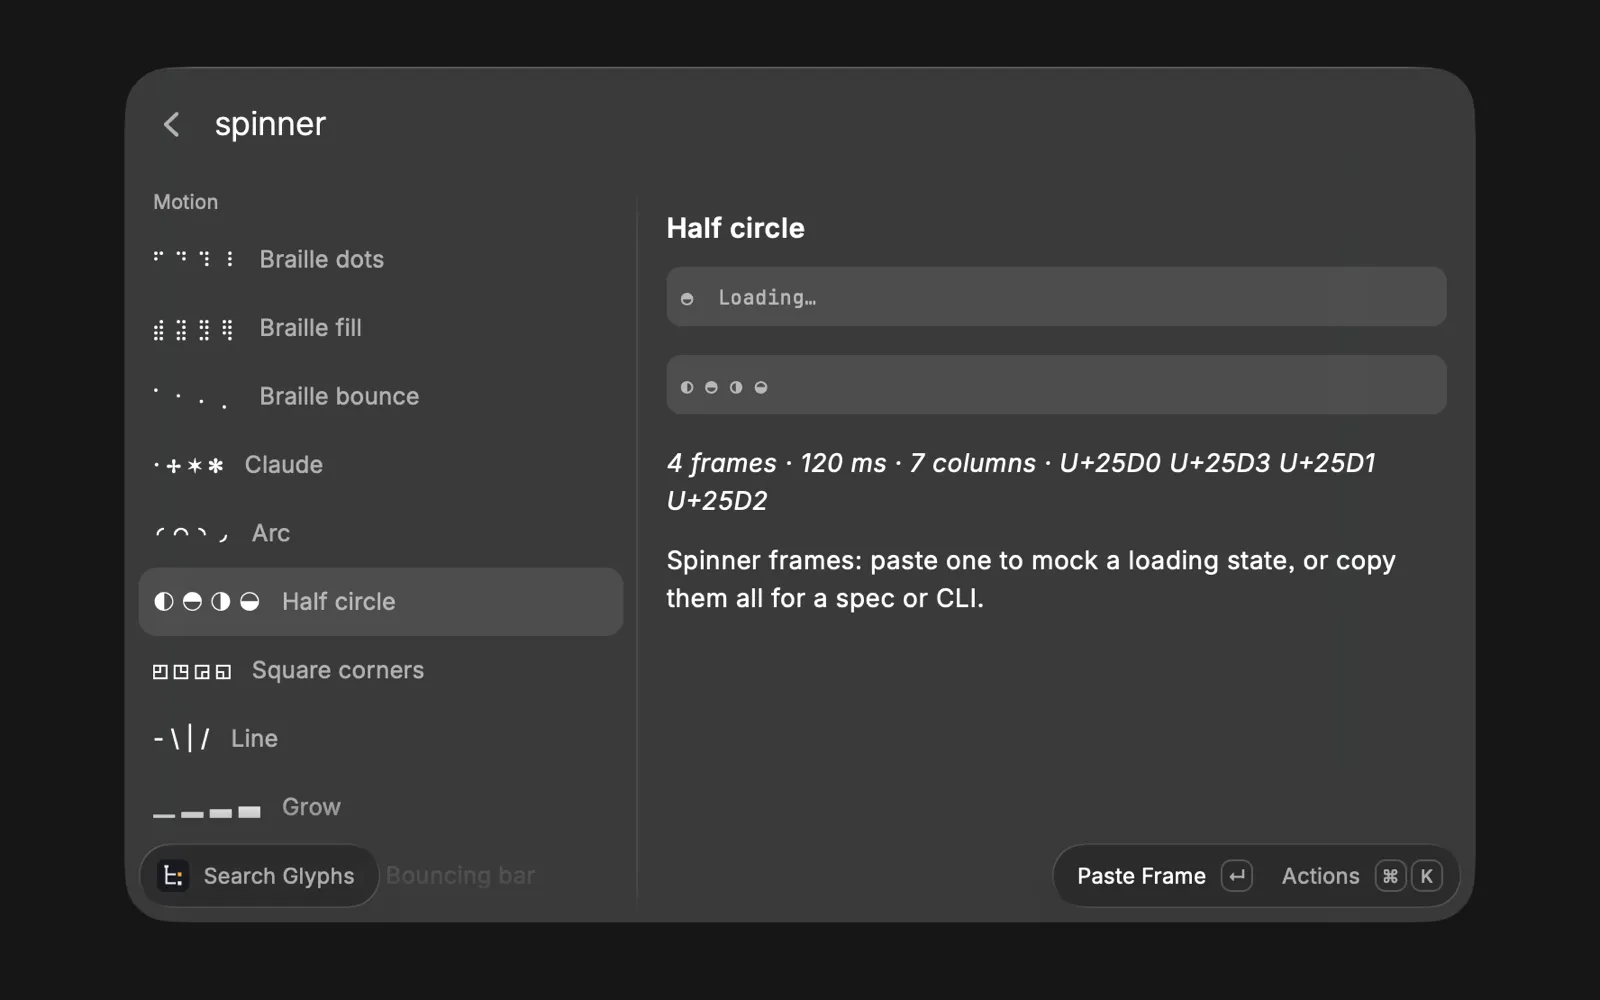The width and height of the screenshot is (1600, 1000).
Task: Click the K key icon beside Actions
Action: click(x=1426, y=876)
